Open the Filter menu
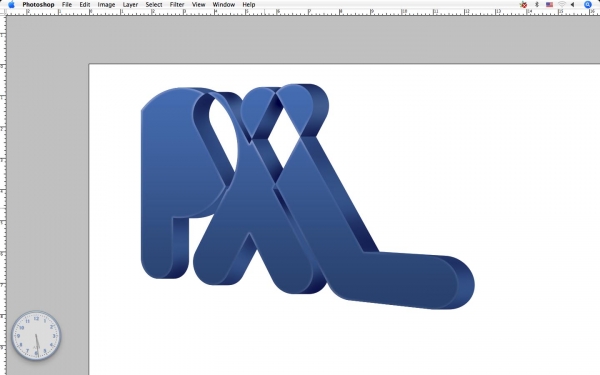 tap(177, 5)
